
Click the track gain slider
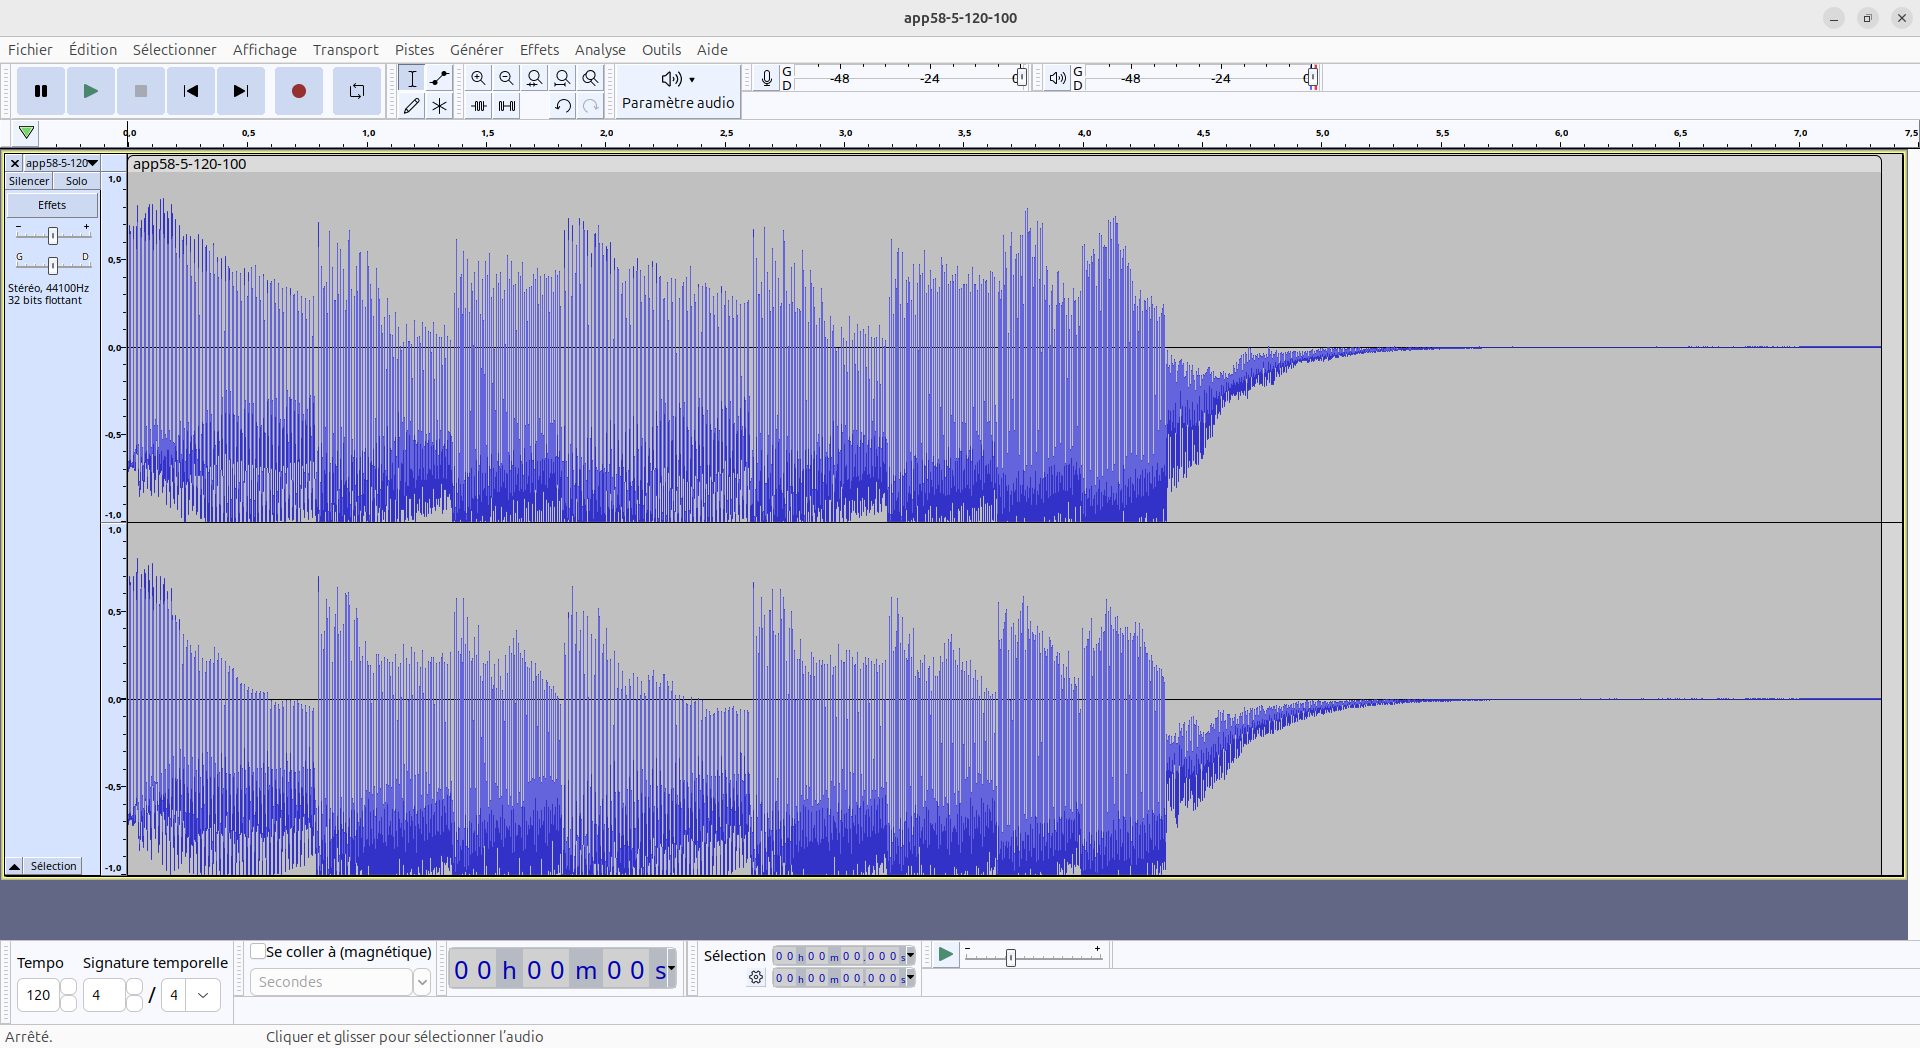point(53,235)
